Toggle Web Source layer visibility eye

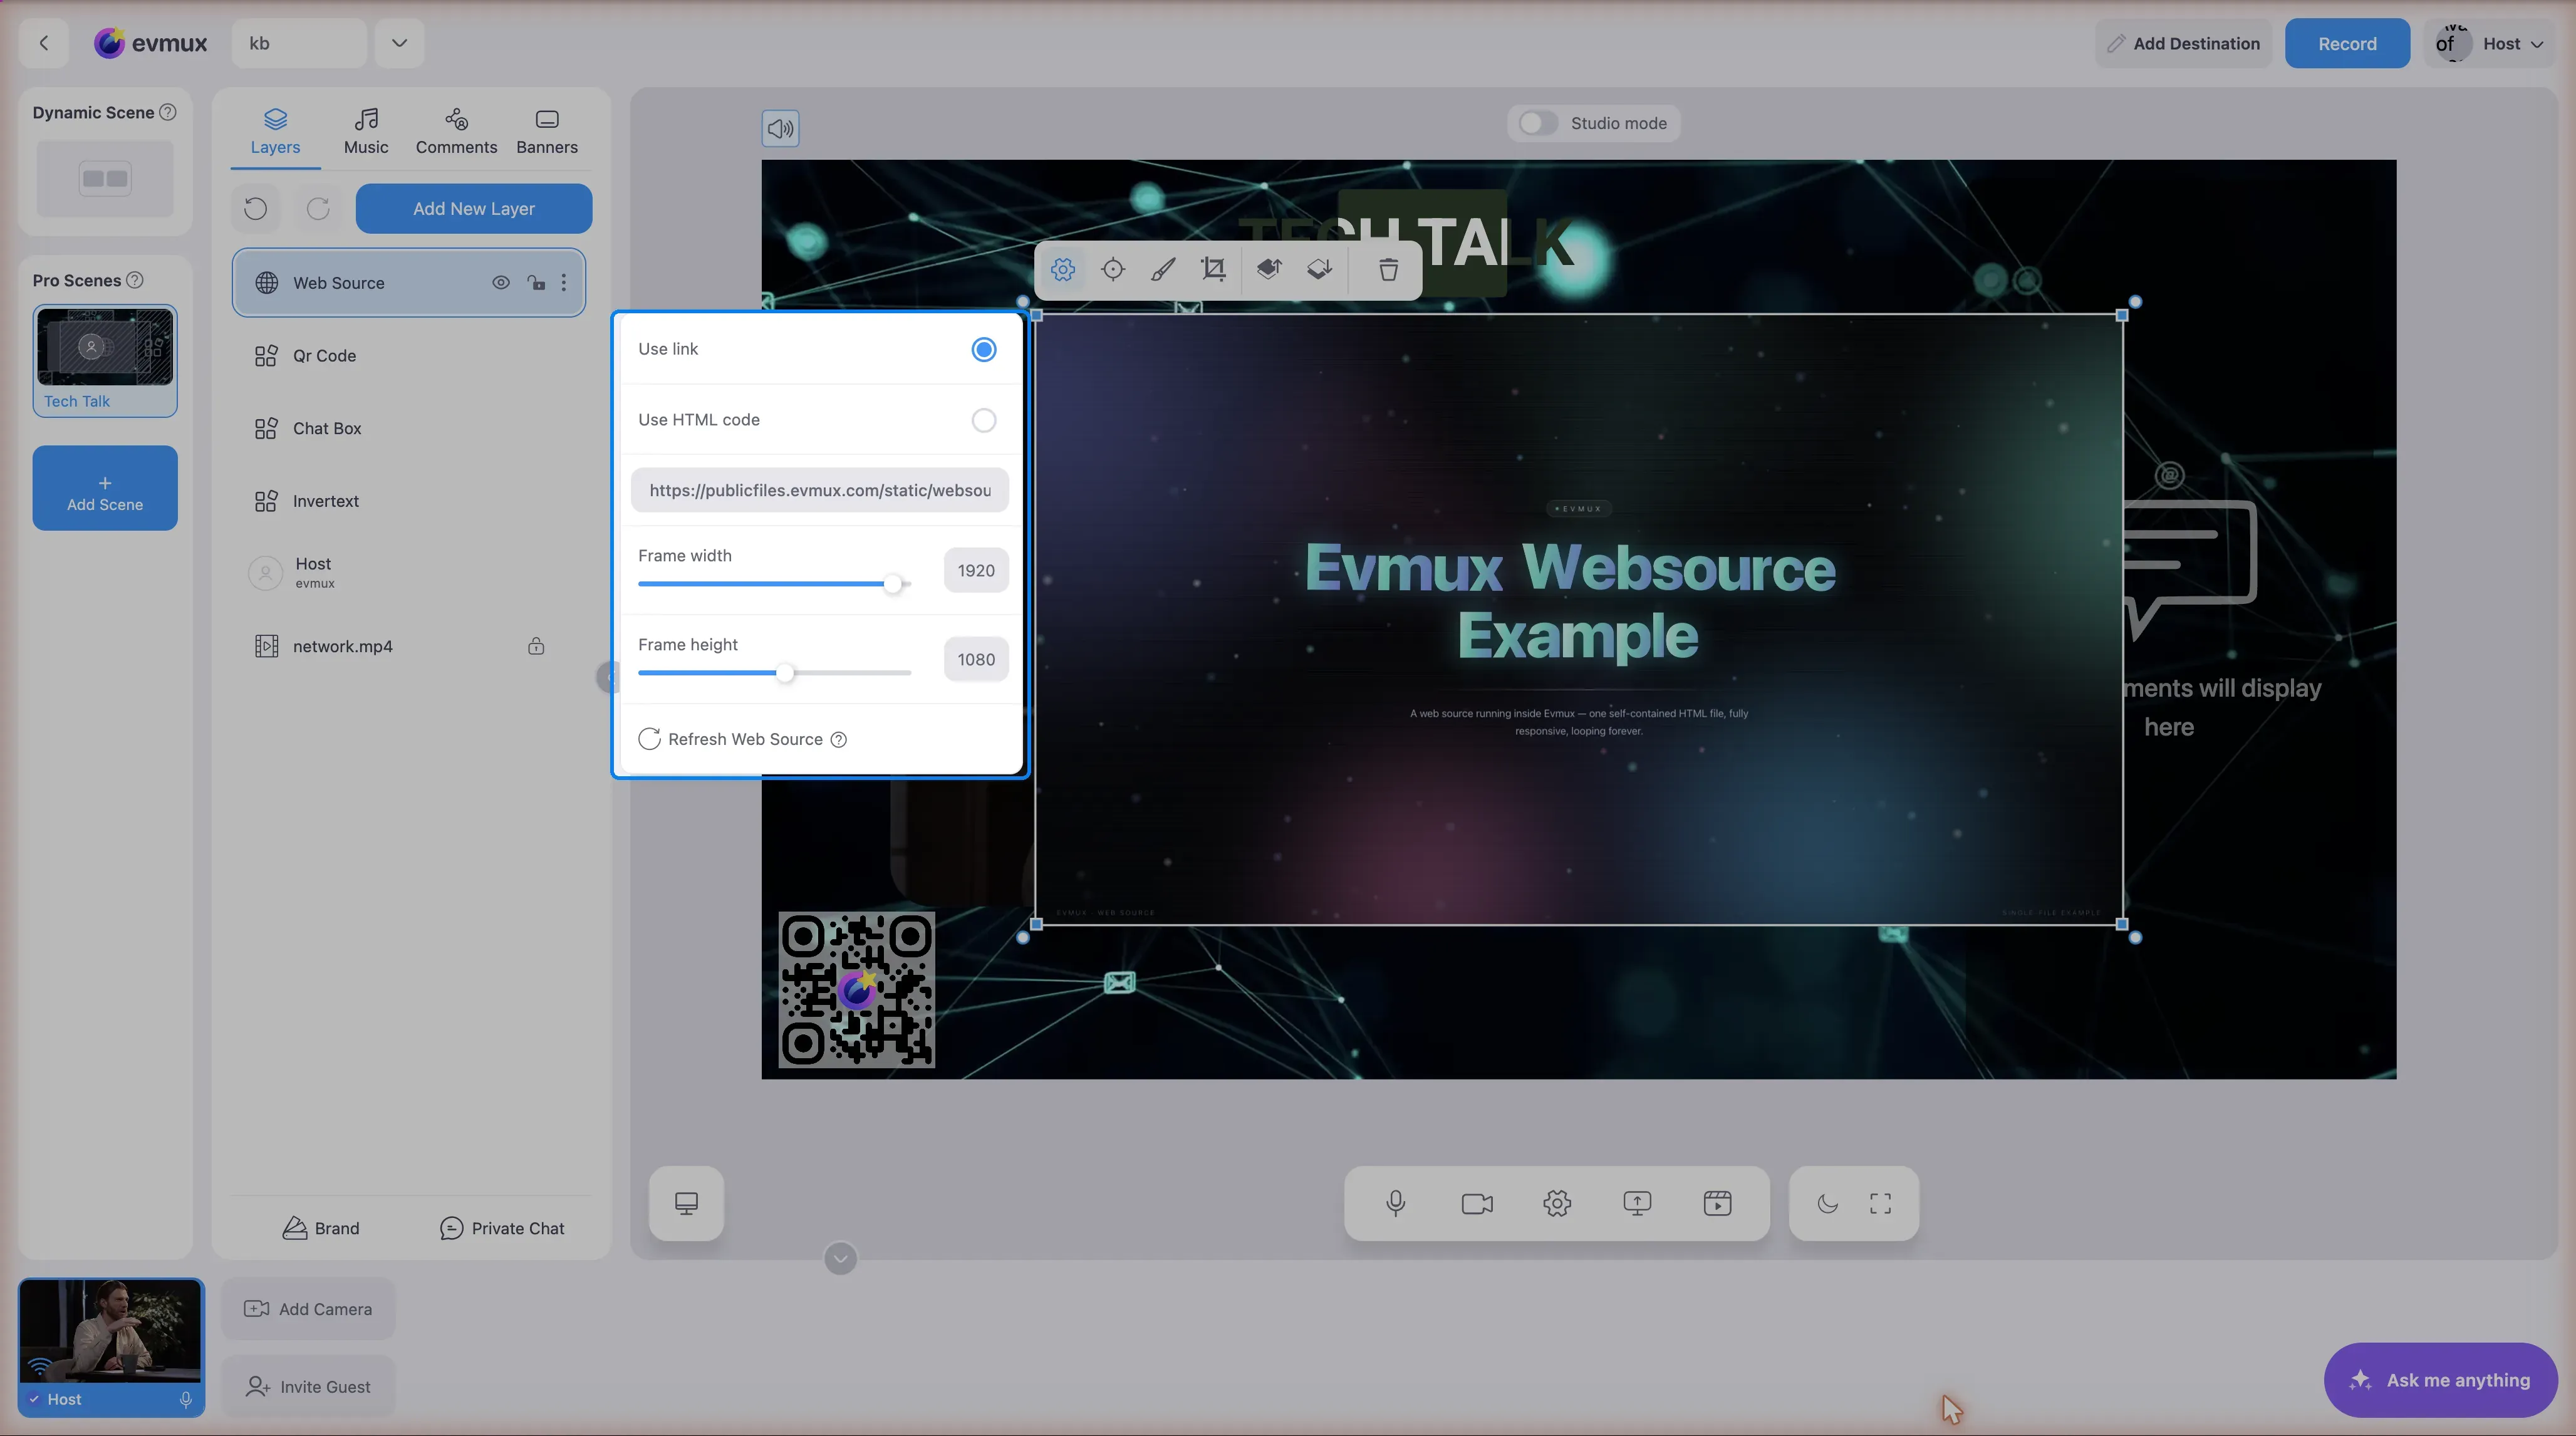pos(501,283)
